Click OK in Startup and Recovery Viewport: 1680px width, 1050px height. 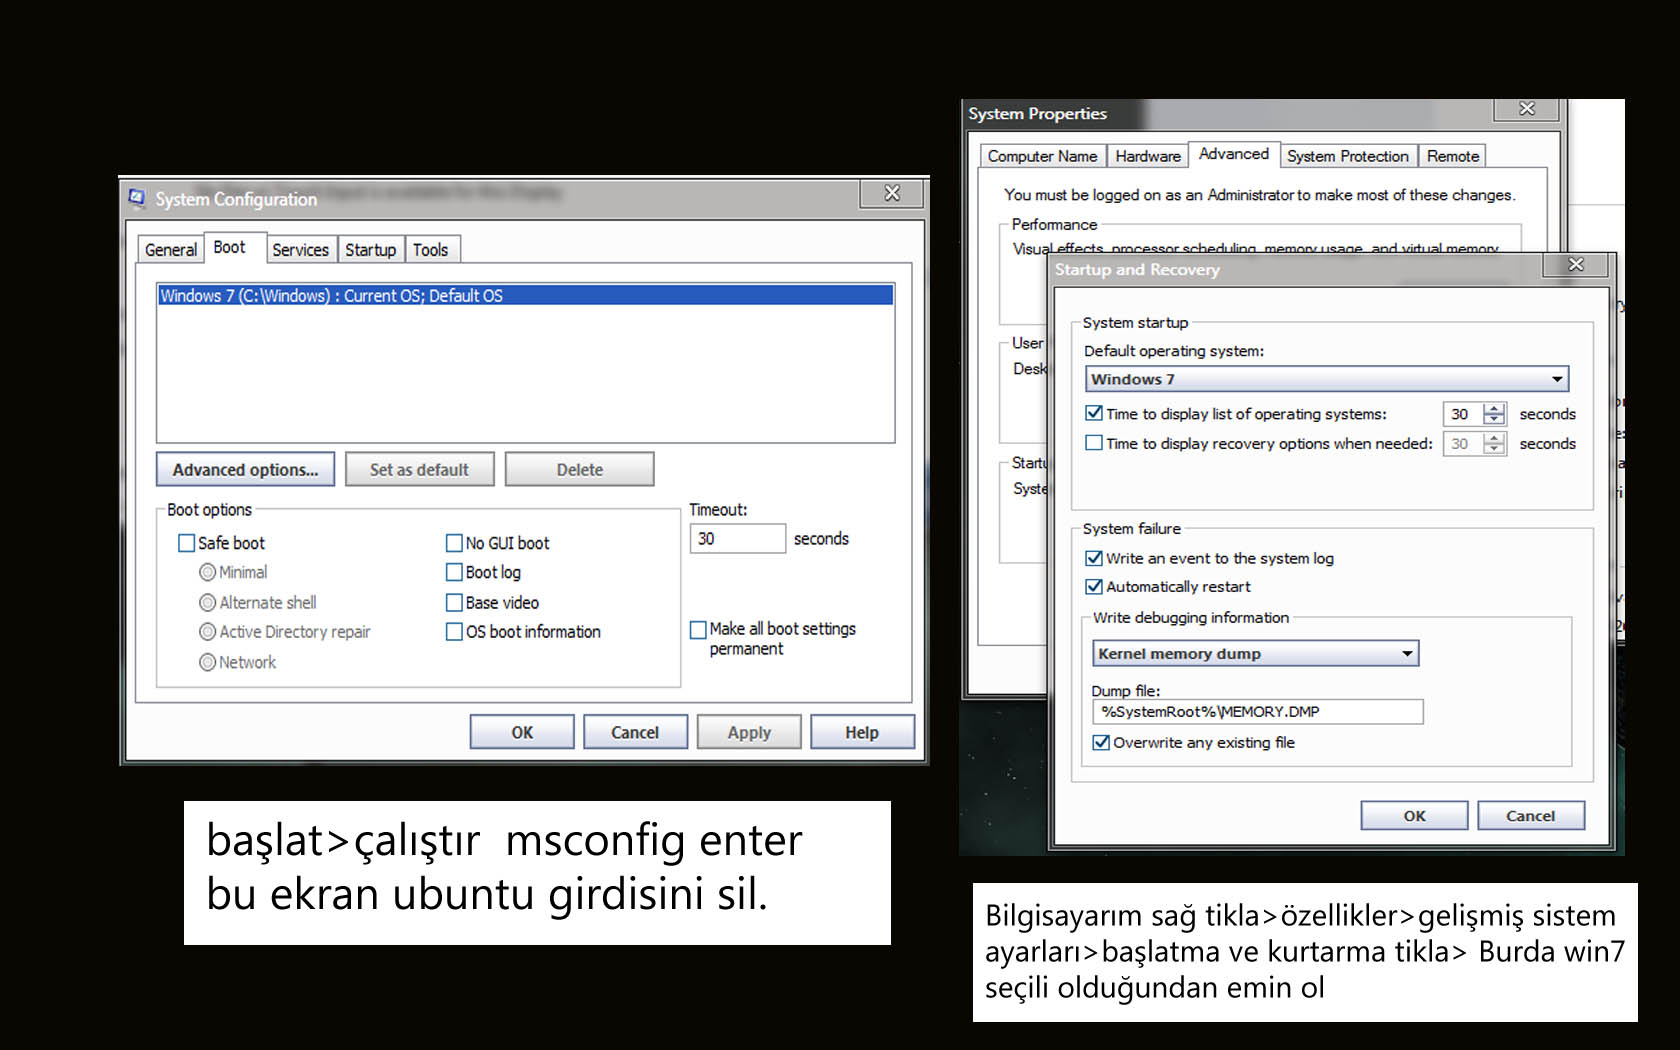click(1414, 815)
